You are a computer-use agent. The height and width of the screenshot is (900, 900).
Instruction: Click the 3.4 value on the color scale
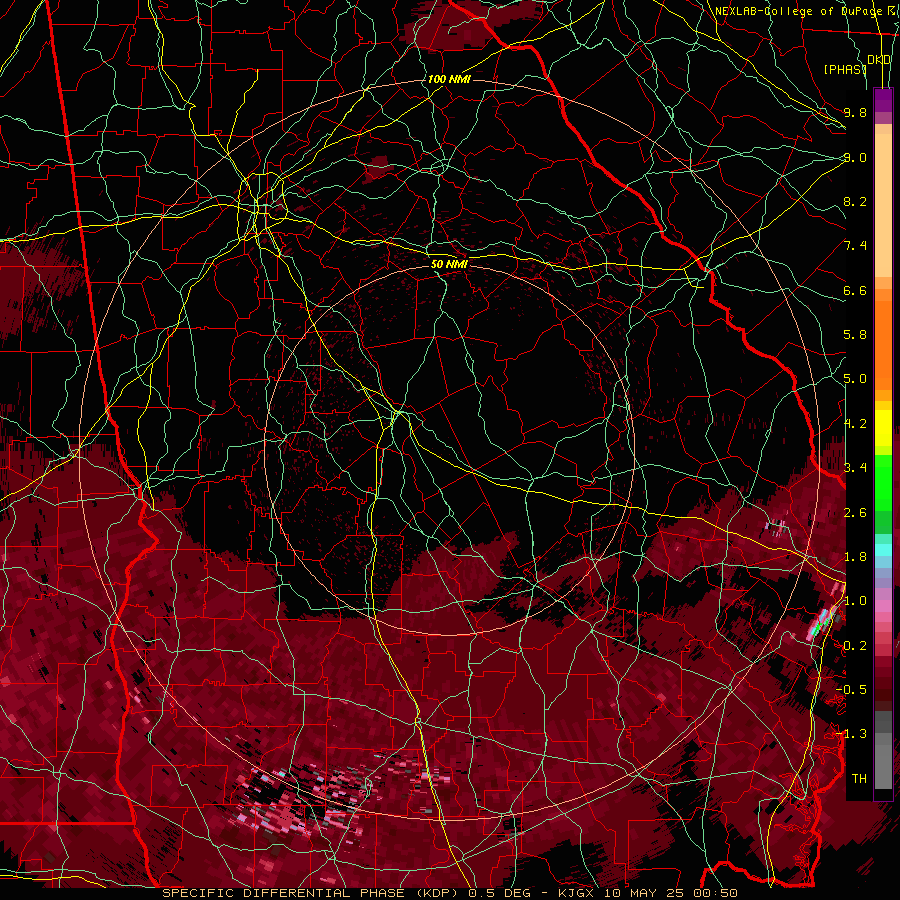(x=855, y=468)
